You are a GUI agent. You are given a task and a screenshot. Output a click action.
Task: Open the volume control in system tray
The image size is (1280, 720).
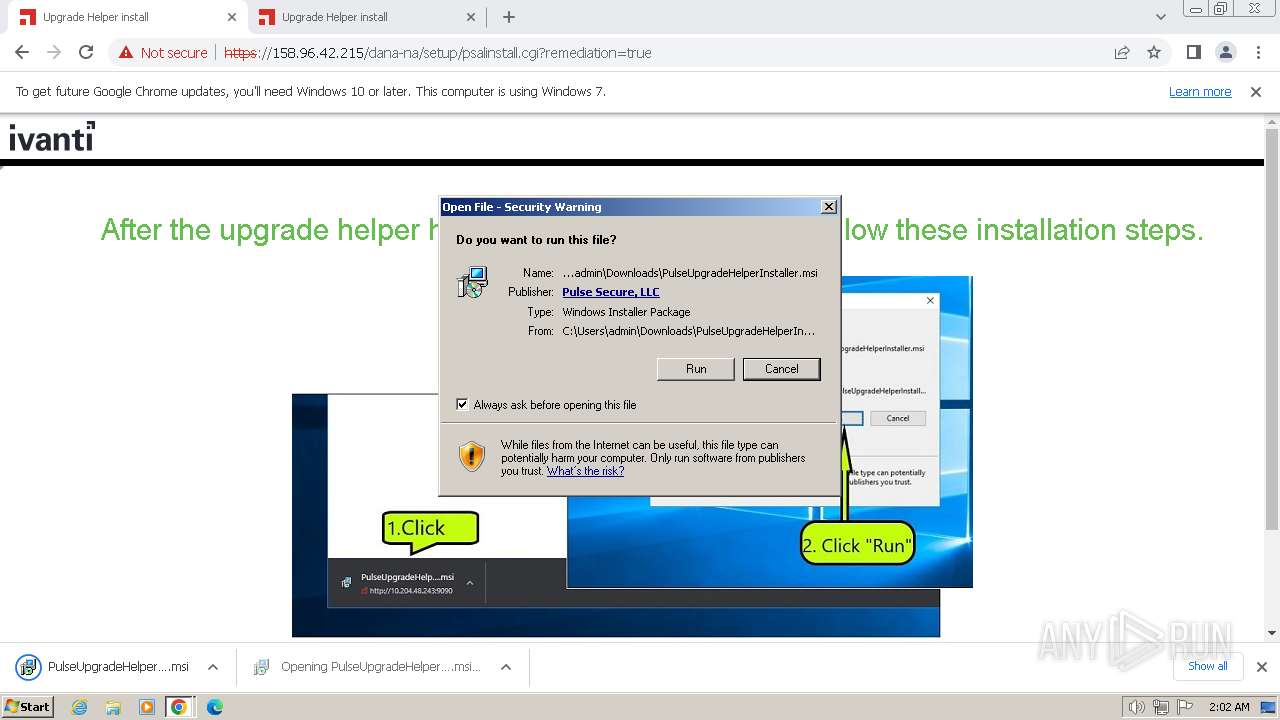pyautogui.click(x=1137, y=707)
